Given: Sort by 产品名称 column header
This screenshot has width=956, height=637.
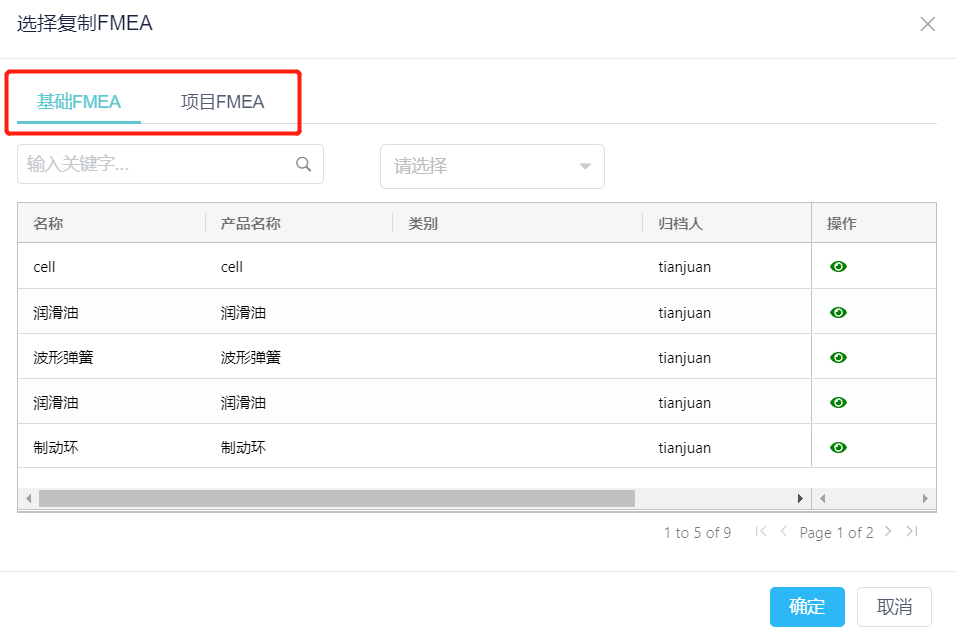Looking at the screenshot, I should click(x=251, y=224).
